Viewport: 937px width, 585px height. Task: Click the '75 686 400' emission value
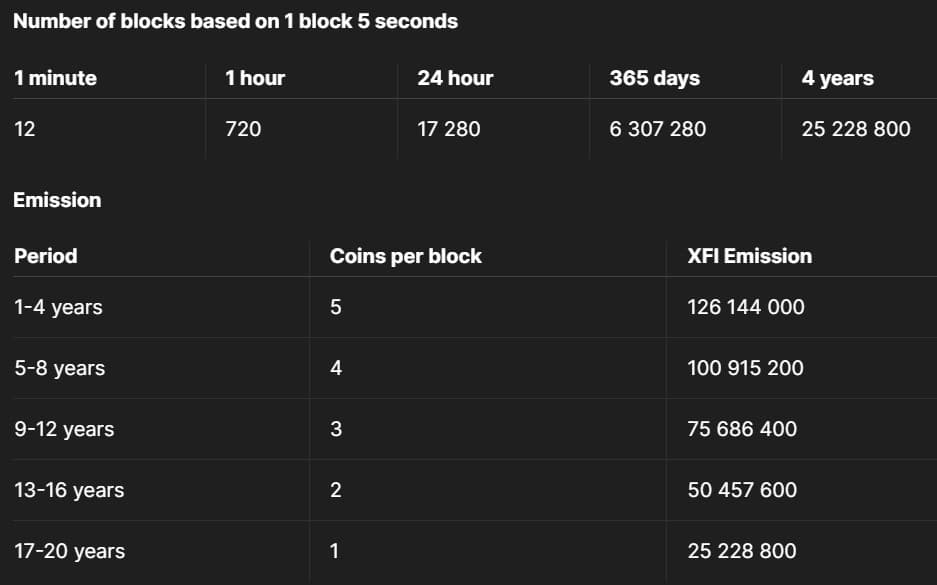(x=742, y=429)
